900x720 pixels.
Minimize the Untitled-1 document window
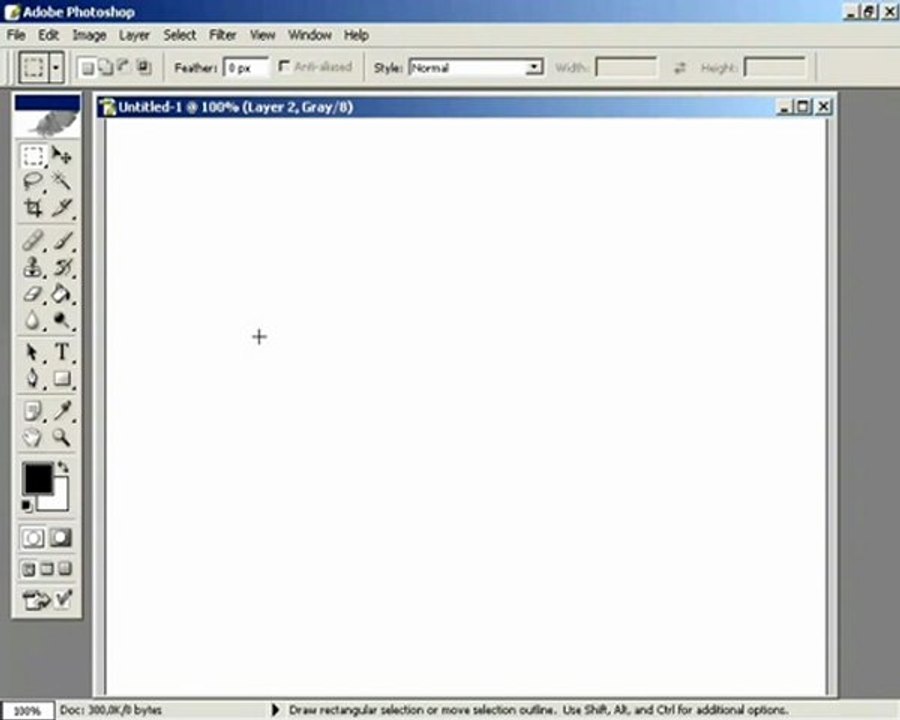pyautogui.click(x=785, y=106)
